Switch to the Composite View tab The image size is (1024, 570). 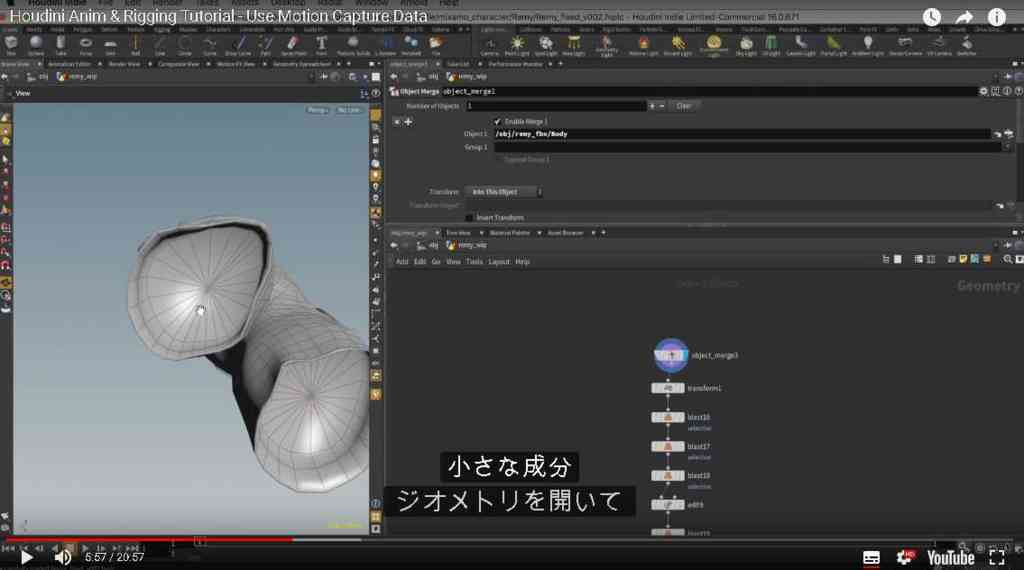pos(178,64)
